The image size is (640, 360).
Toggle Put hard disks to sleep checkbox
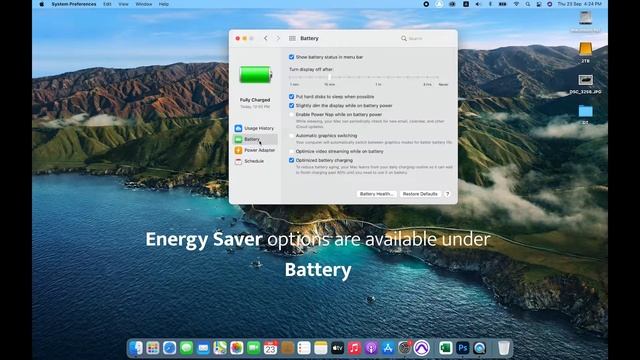tap(291, 97)
